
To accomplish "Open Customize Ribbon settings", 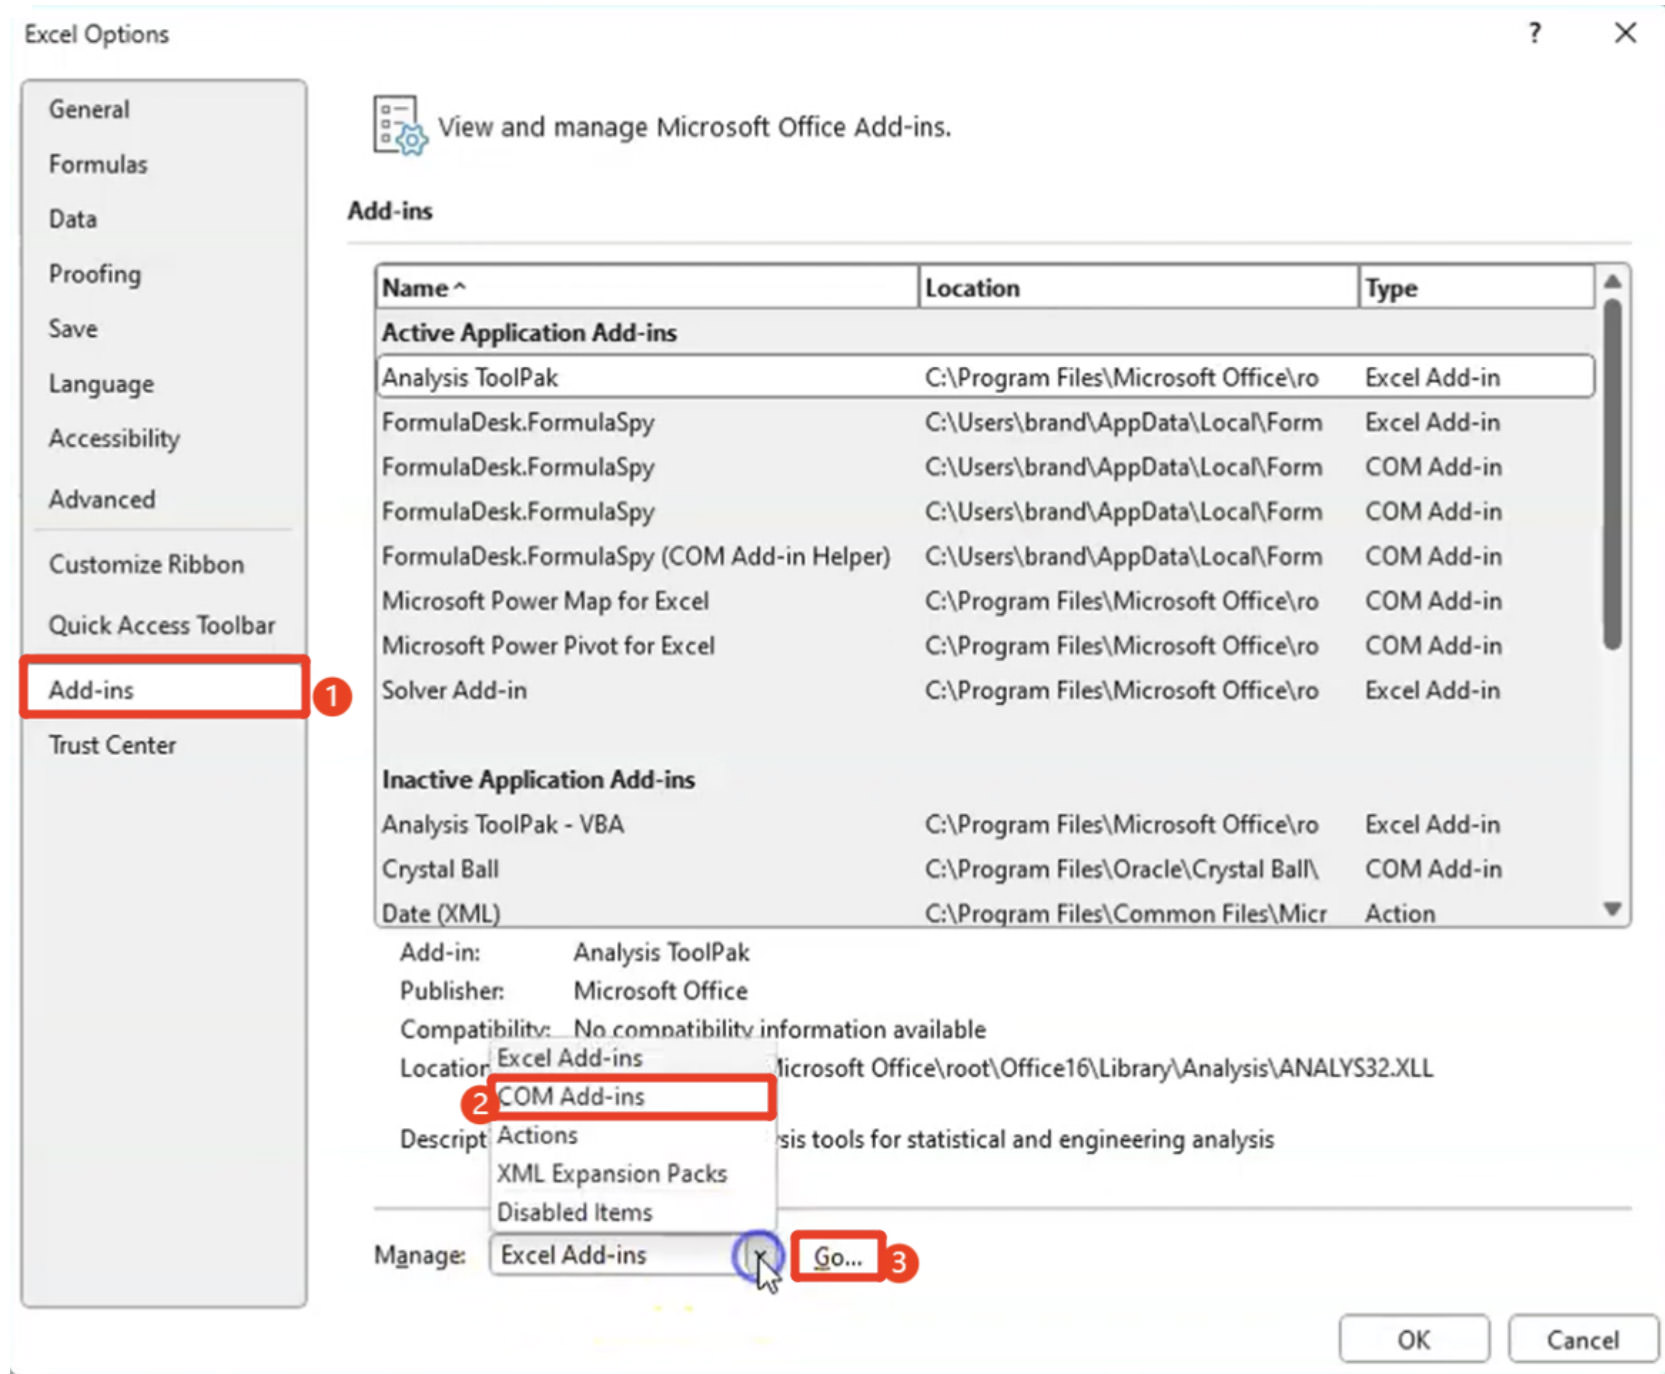I will (145, 563).
